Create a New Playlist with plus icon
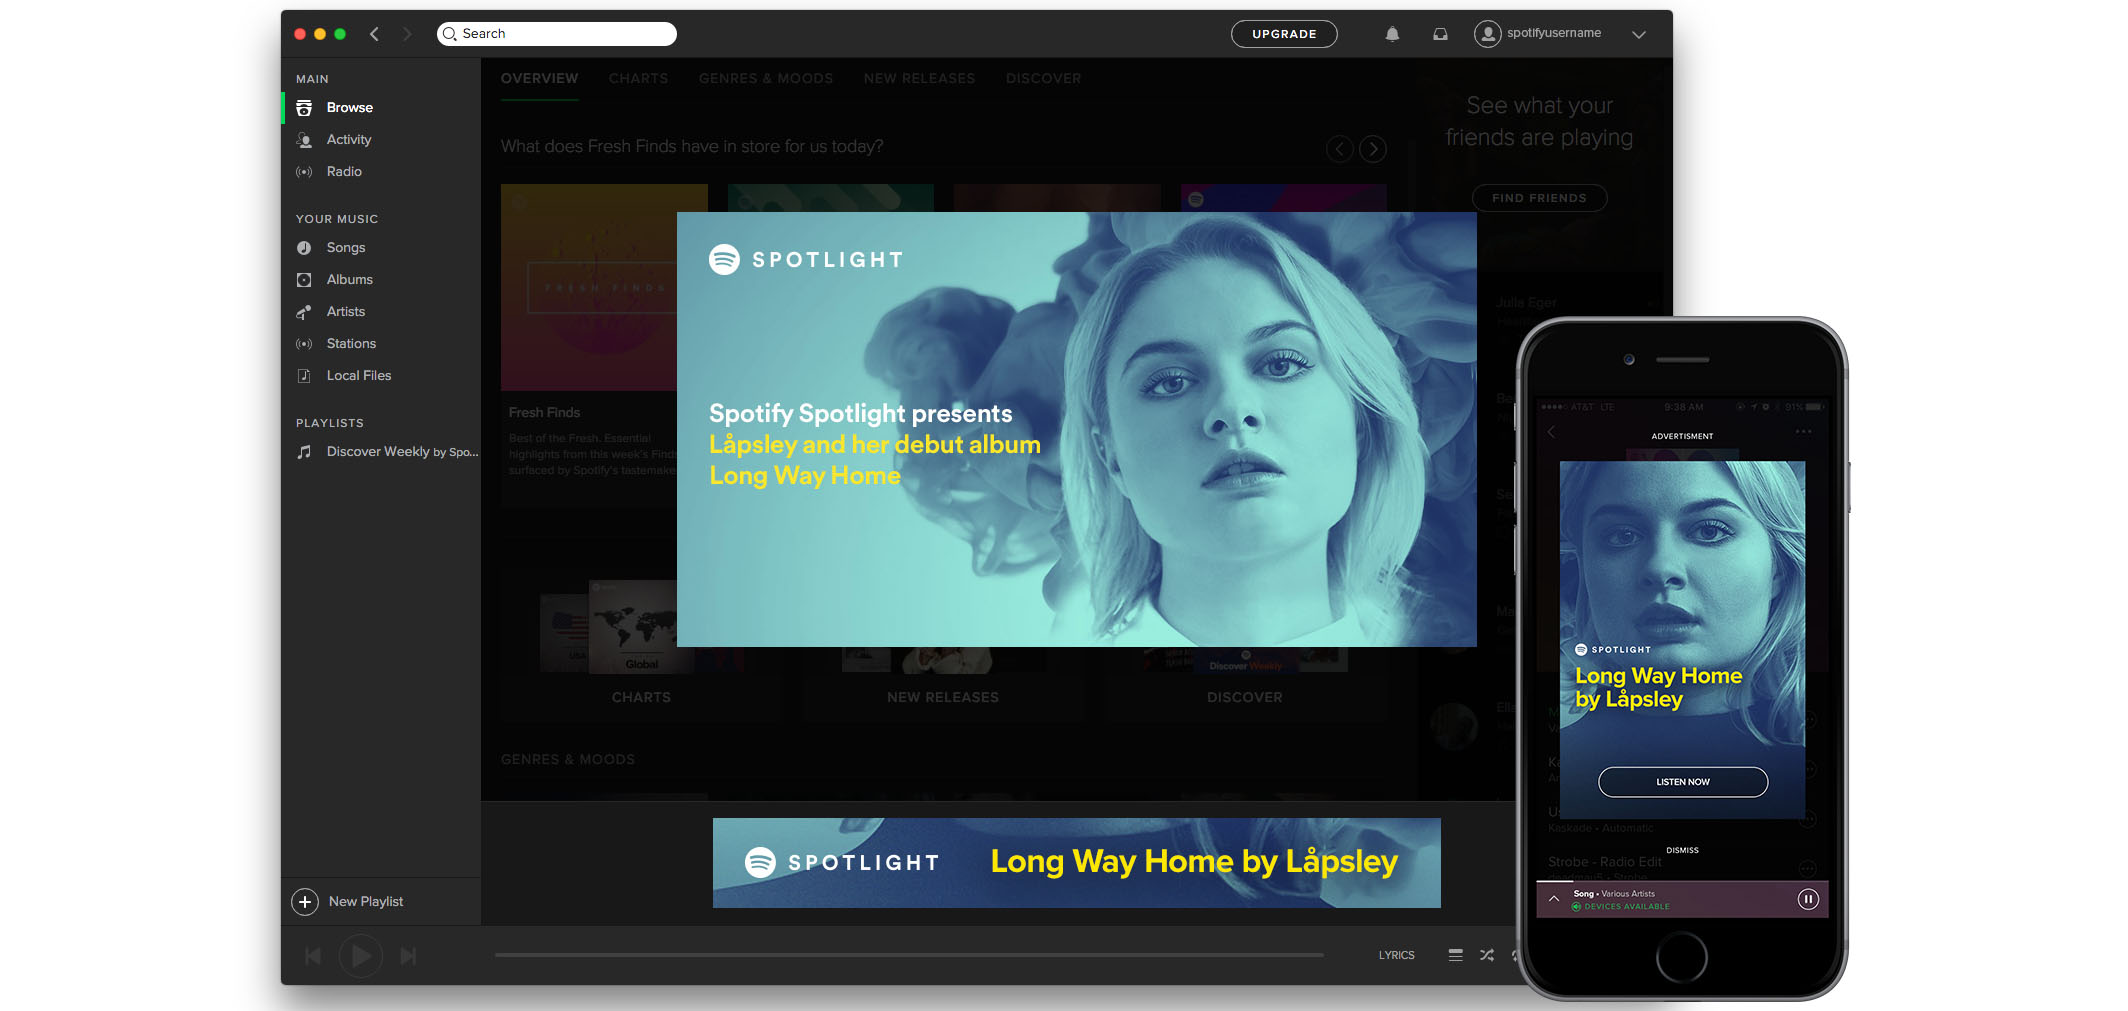This screenshot has width=2128, height=1011. tap(305, 902)
